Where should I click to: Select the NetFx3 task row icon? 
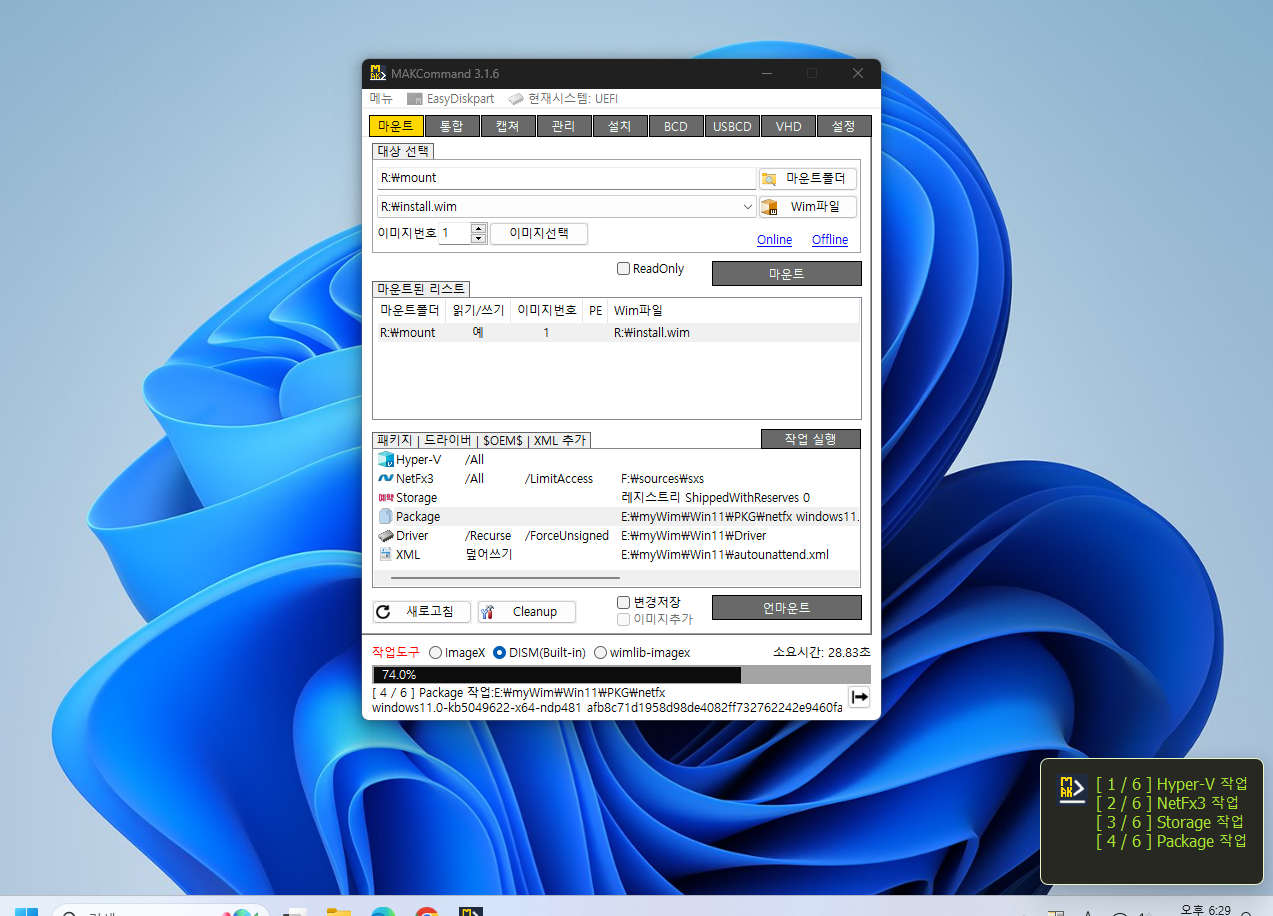coord(386,479)
